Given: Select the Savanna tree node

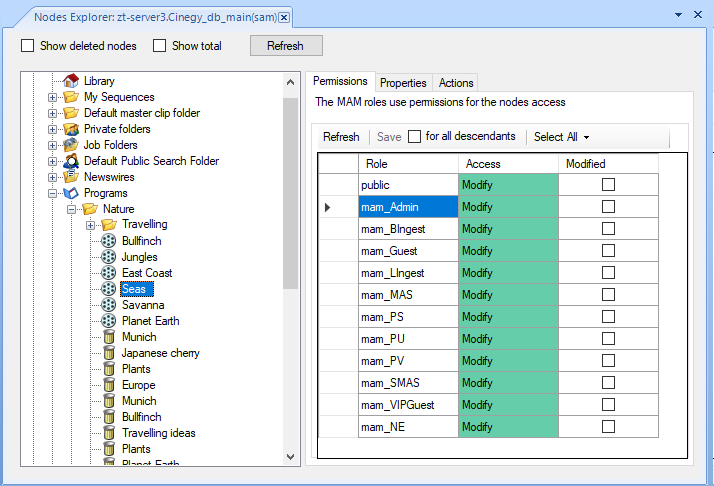Looking at the screenshot, I should pos(143,305).
